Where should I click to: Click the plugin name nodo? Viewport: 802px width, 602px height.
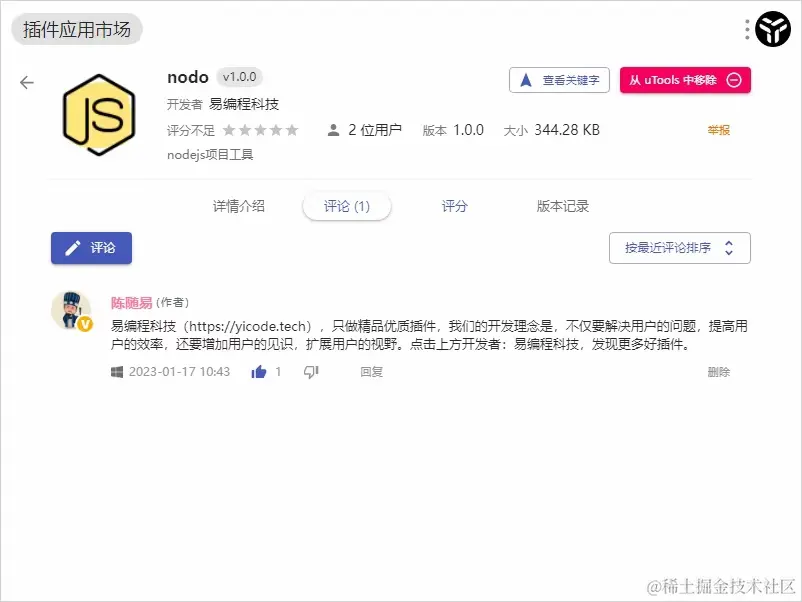tap(188, 77)
